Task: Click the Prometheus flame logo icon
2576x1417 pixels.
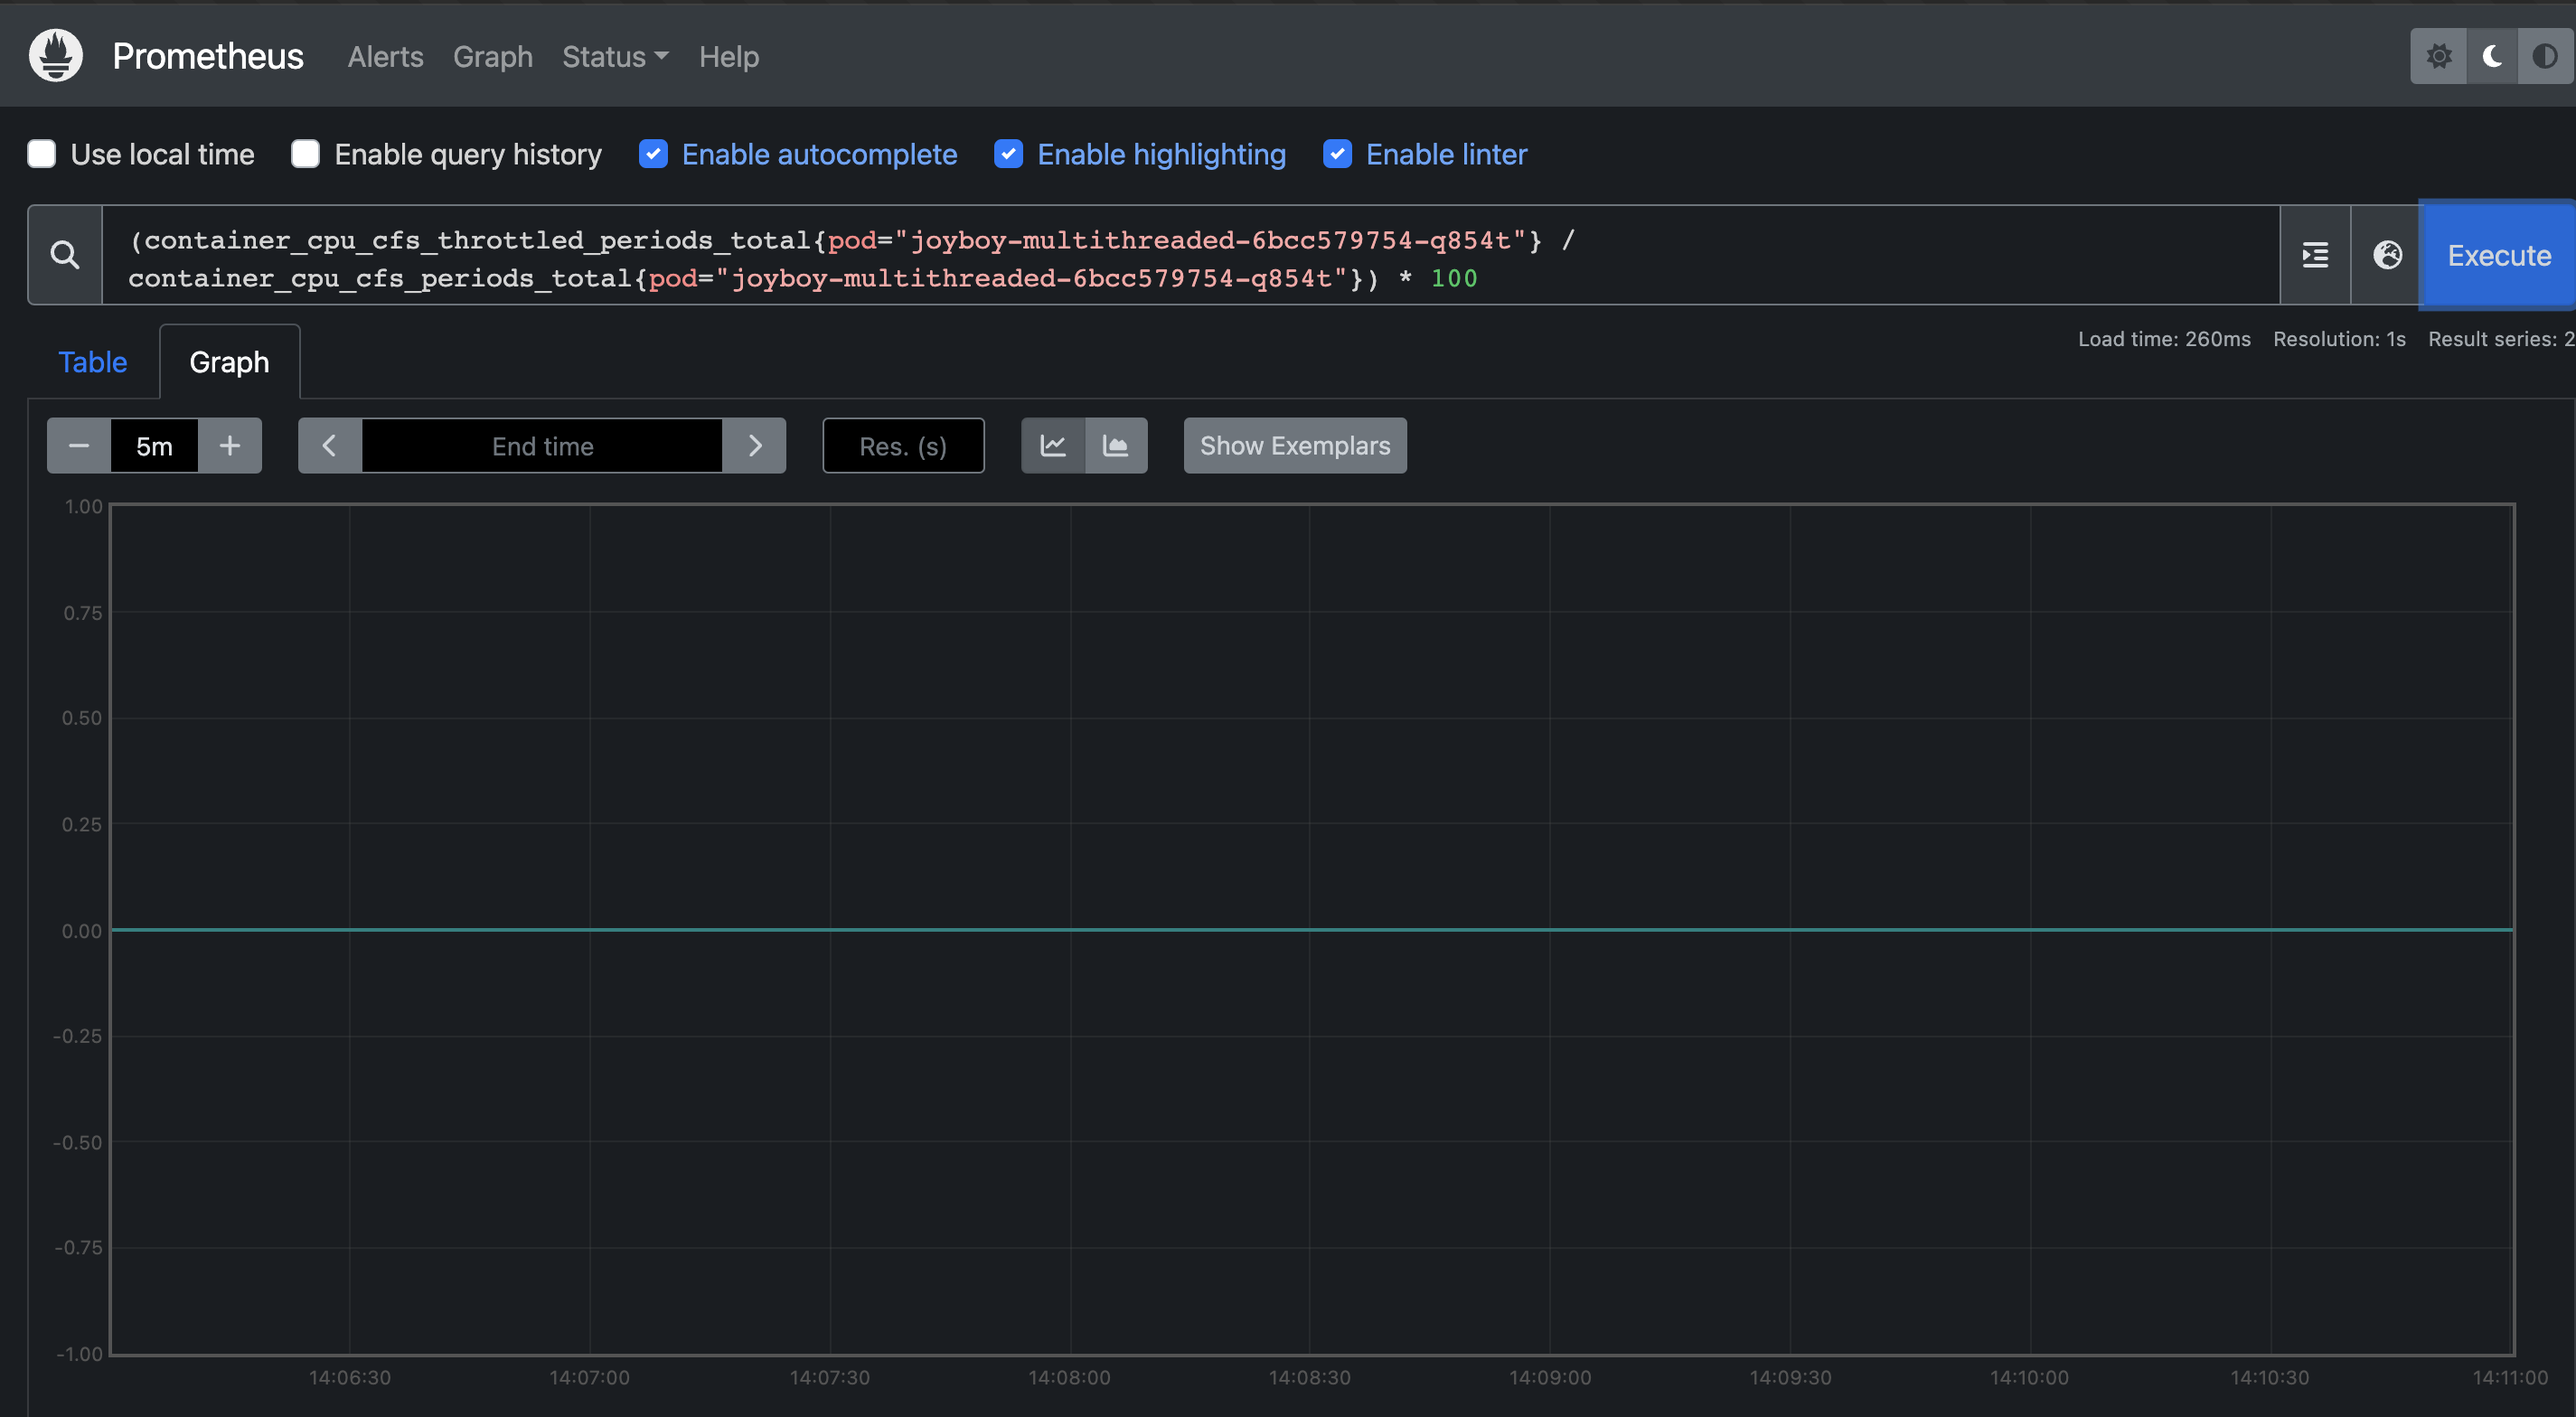Action: point(54,54)
